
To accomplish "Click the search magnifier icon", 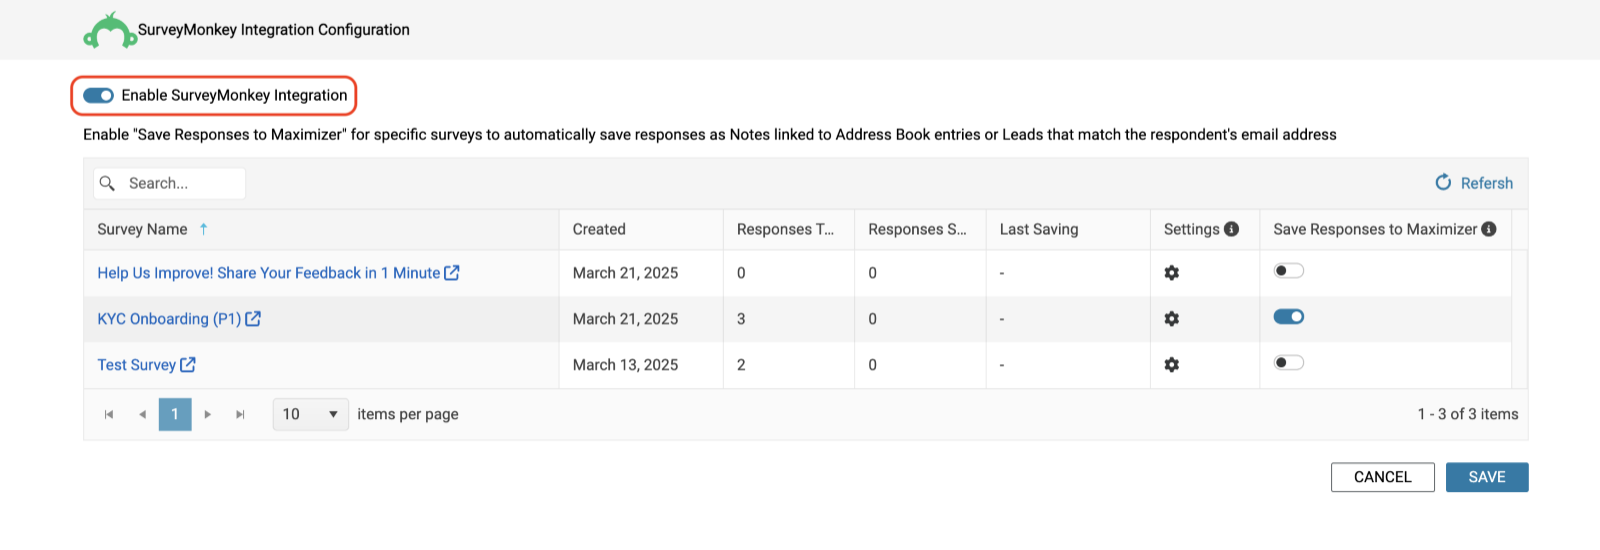I will tap(107, 183).
